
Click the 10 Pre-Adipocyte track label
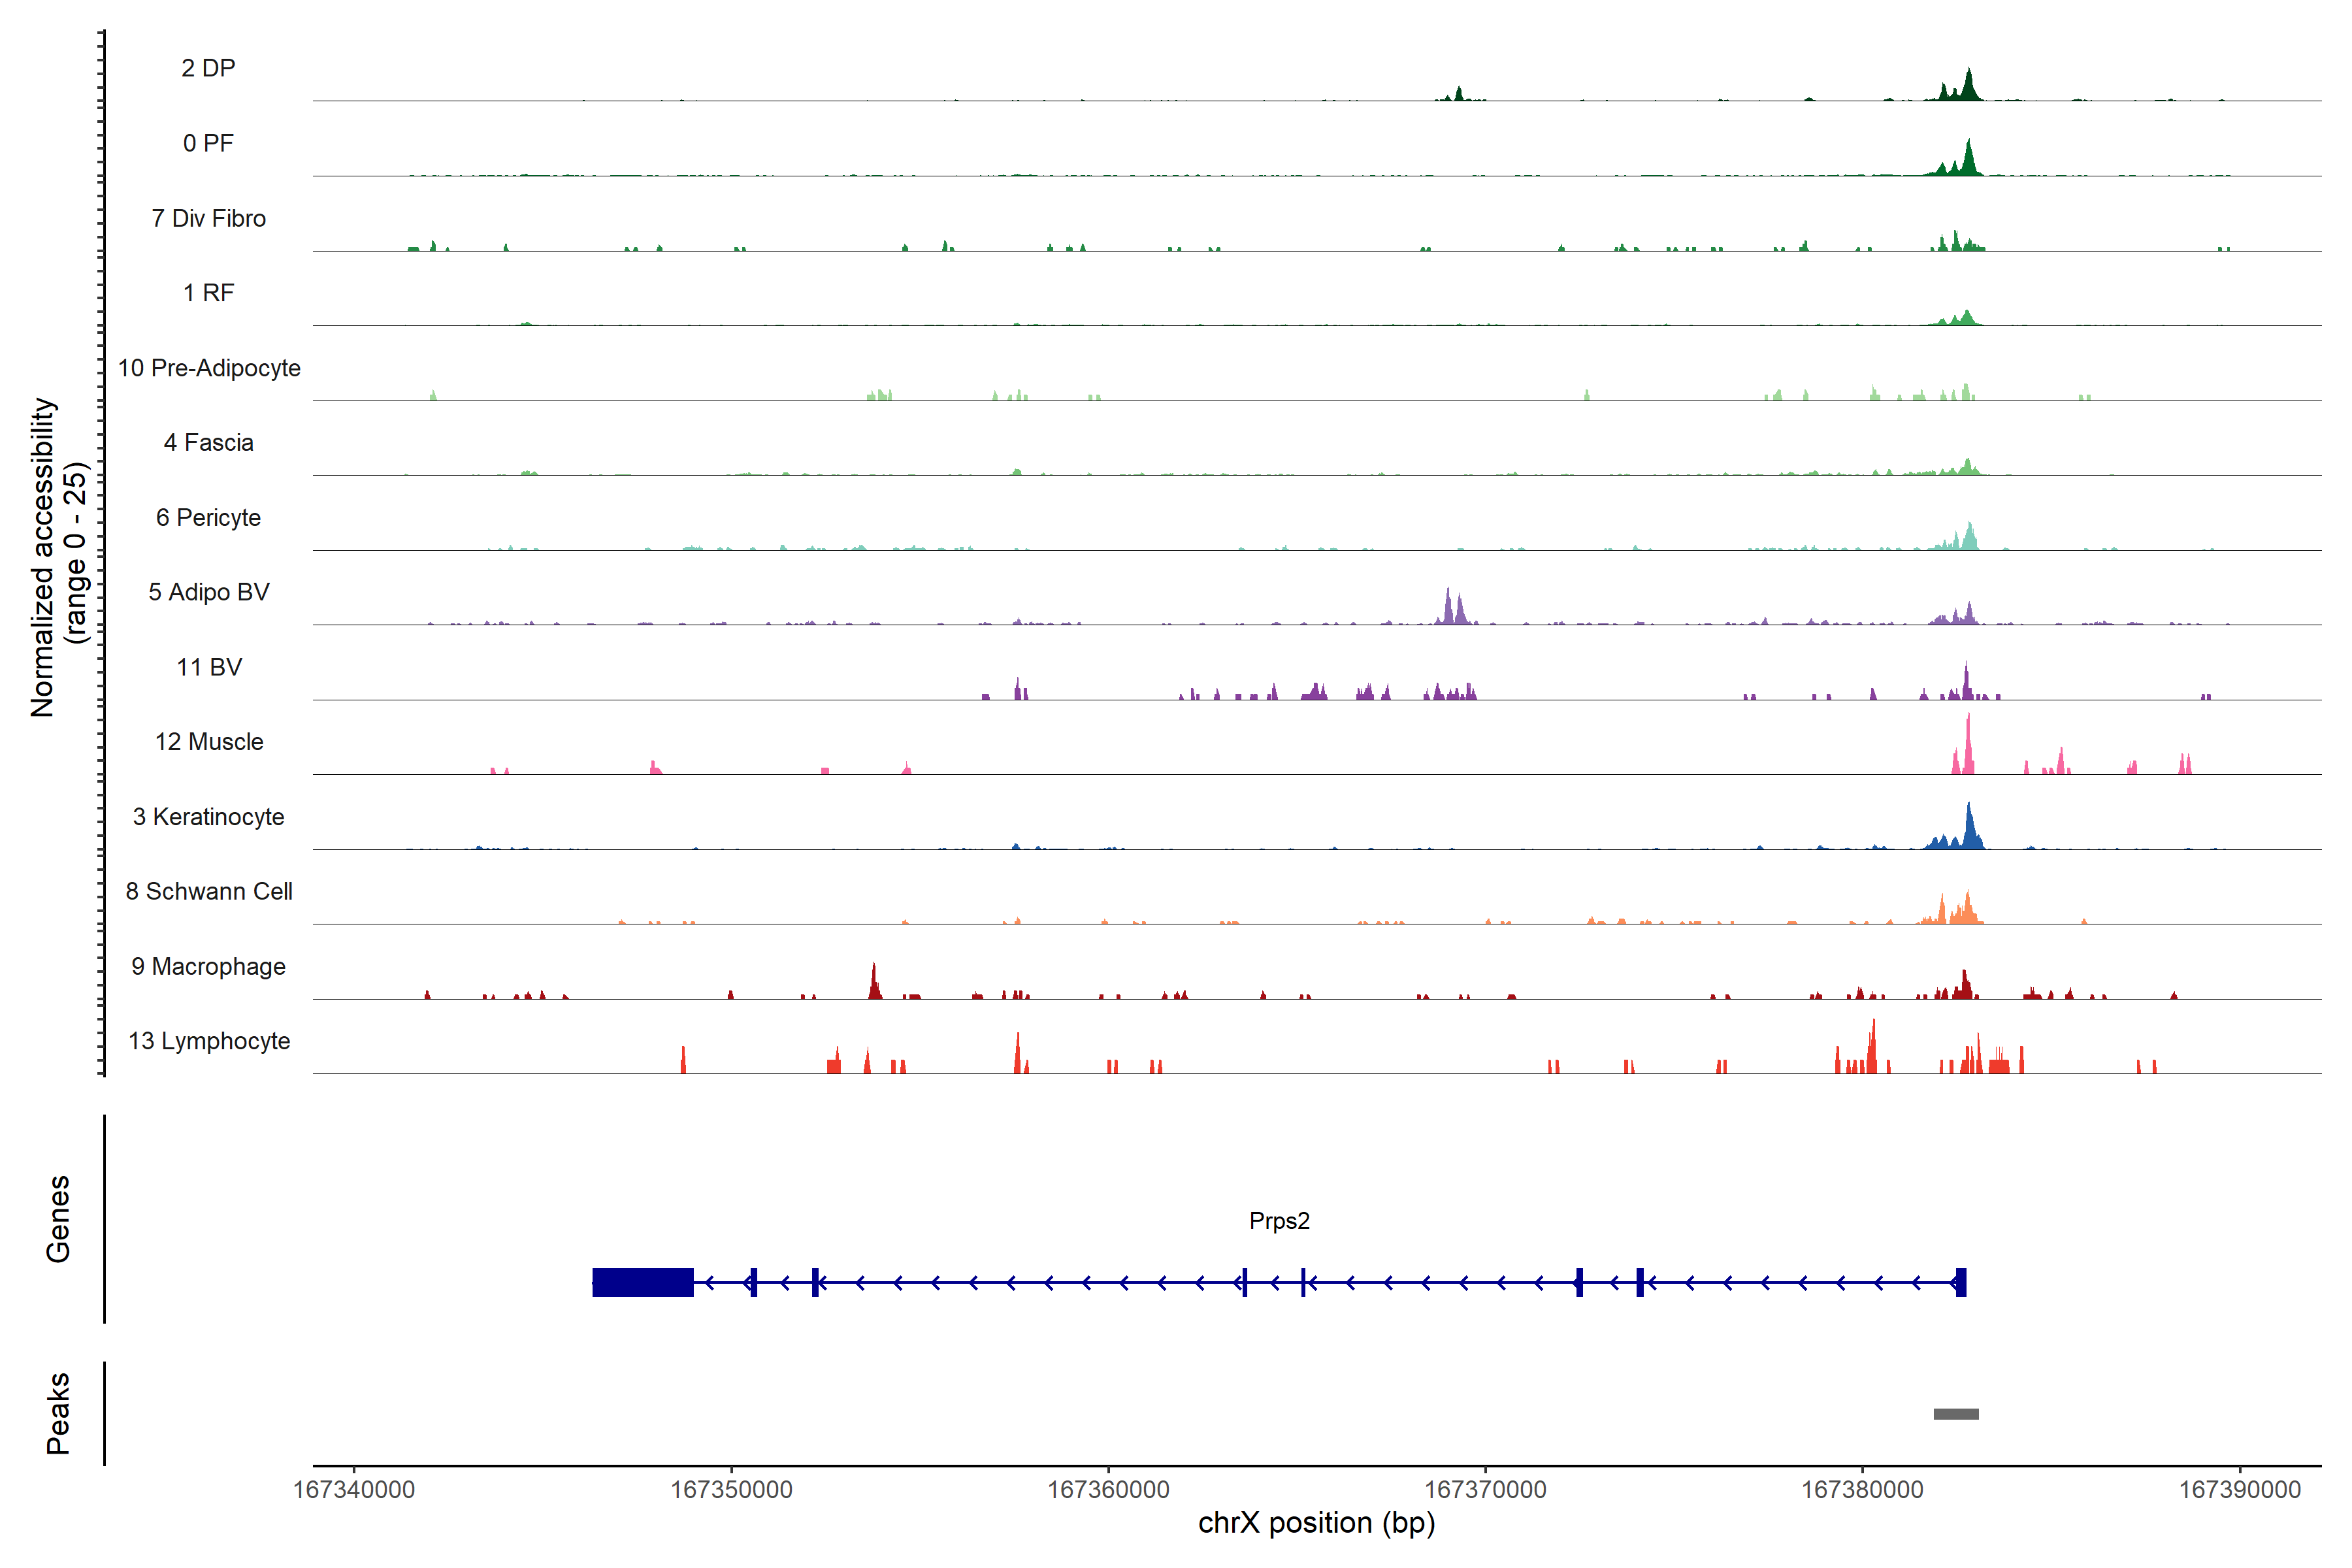coord(209,368)
